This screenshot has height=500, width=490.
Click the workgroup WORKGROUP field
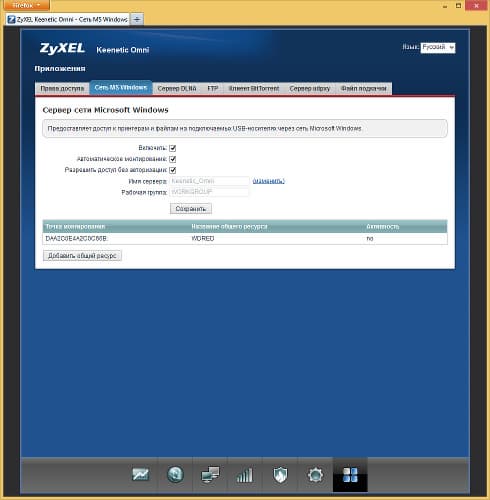click(x=209, y=192)
